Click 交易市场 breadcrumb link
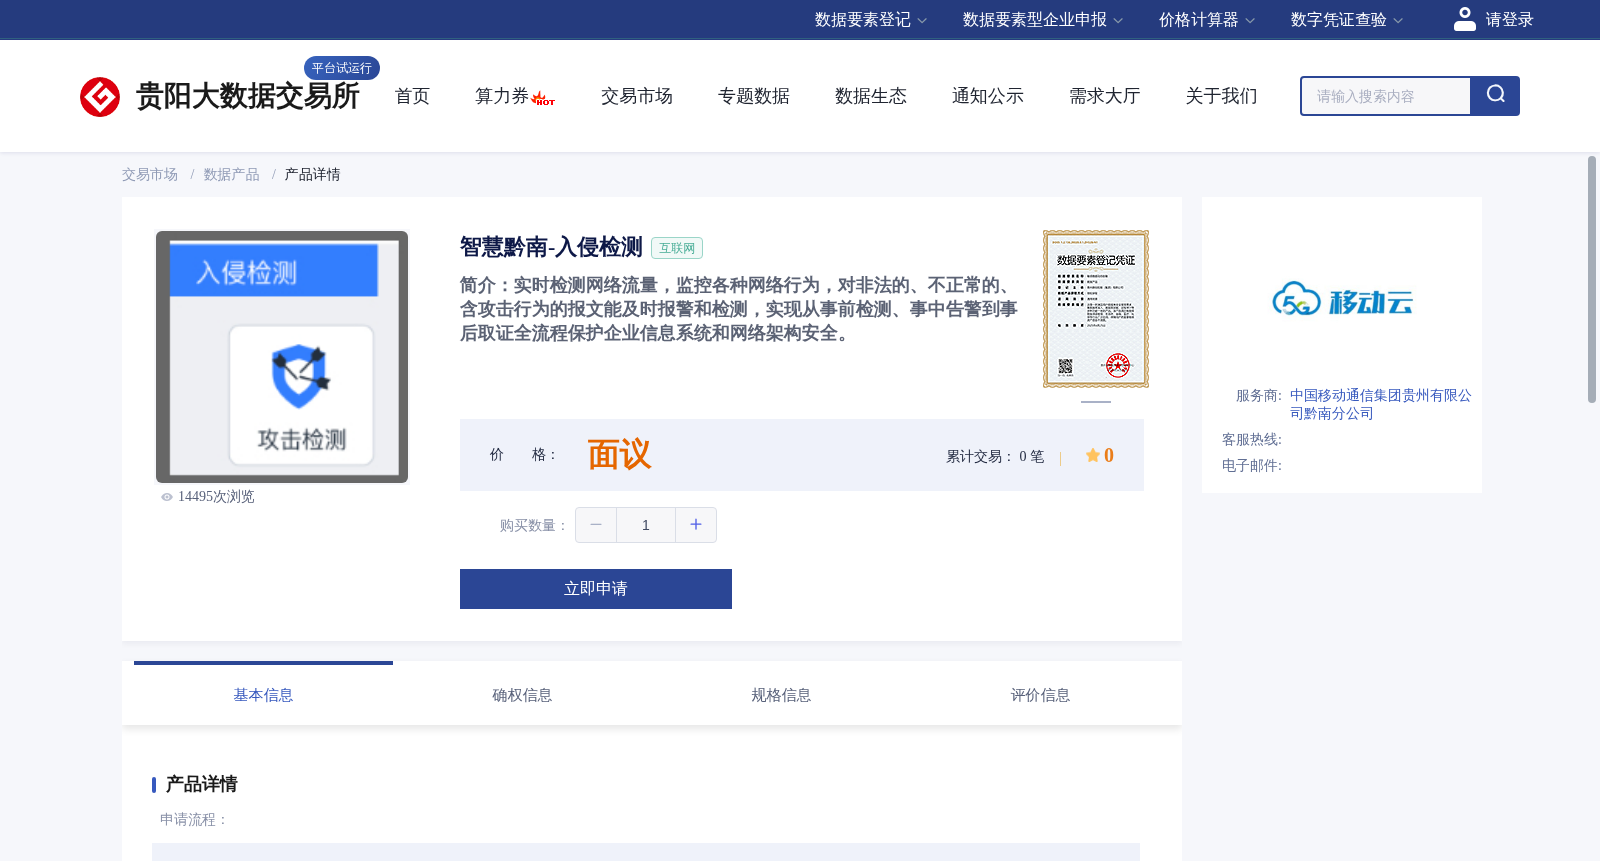The height and width of the screenshot is (861, 1600). click(150, 175)
